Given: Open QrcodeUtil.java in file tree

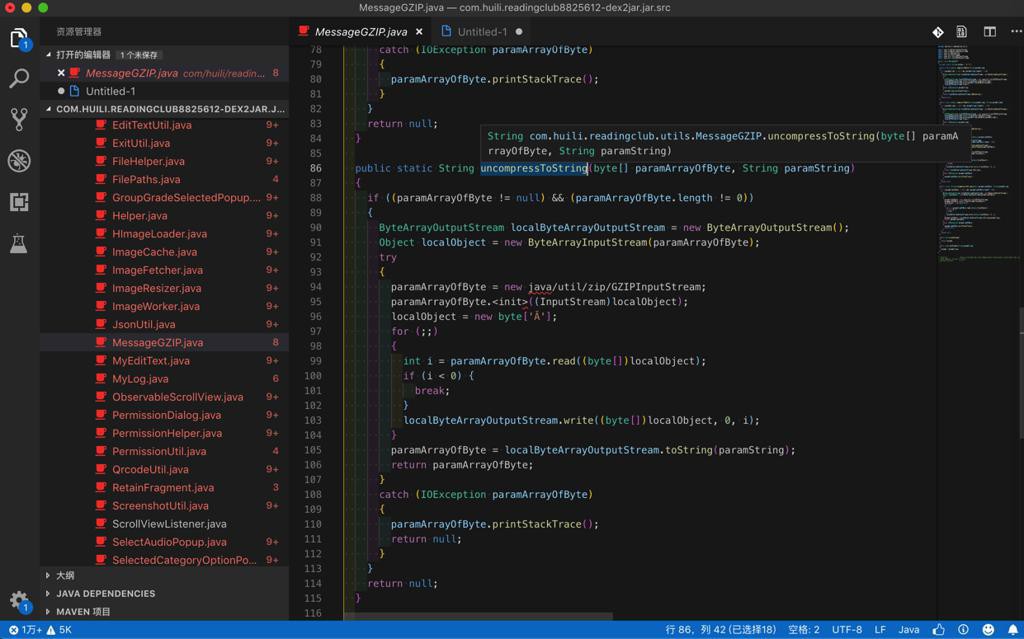Looking at the screenshot, I should pos(165,469).
